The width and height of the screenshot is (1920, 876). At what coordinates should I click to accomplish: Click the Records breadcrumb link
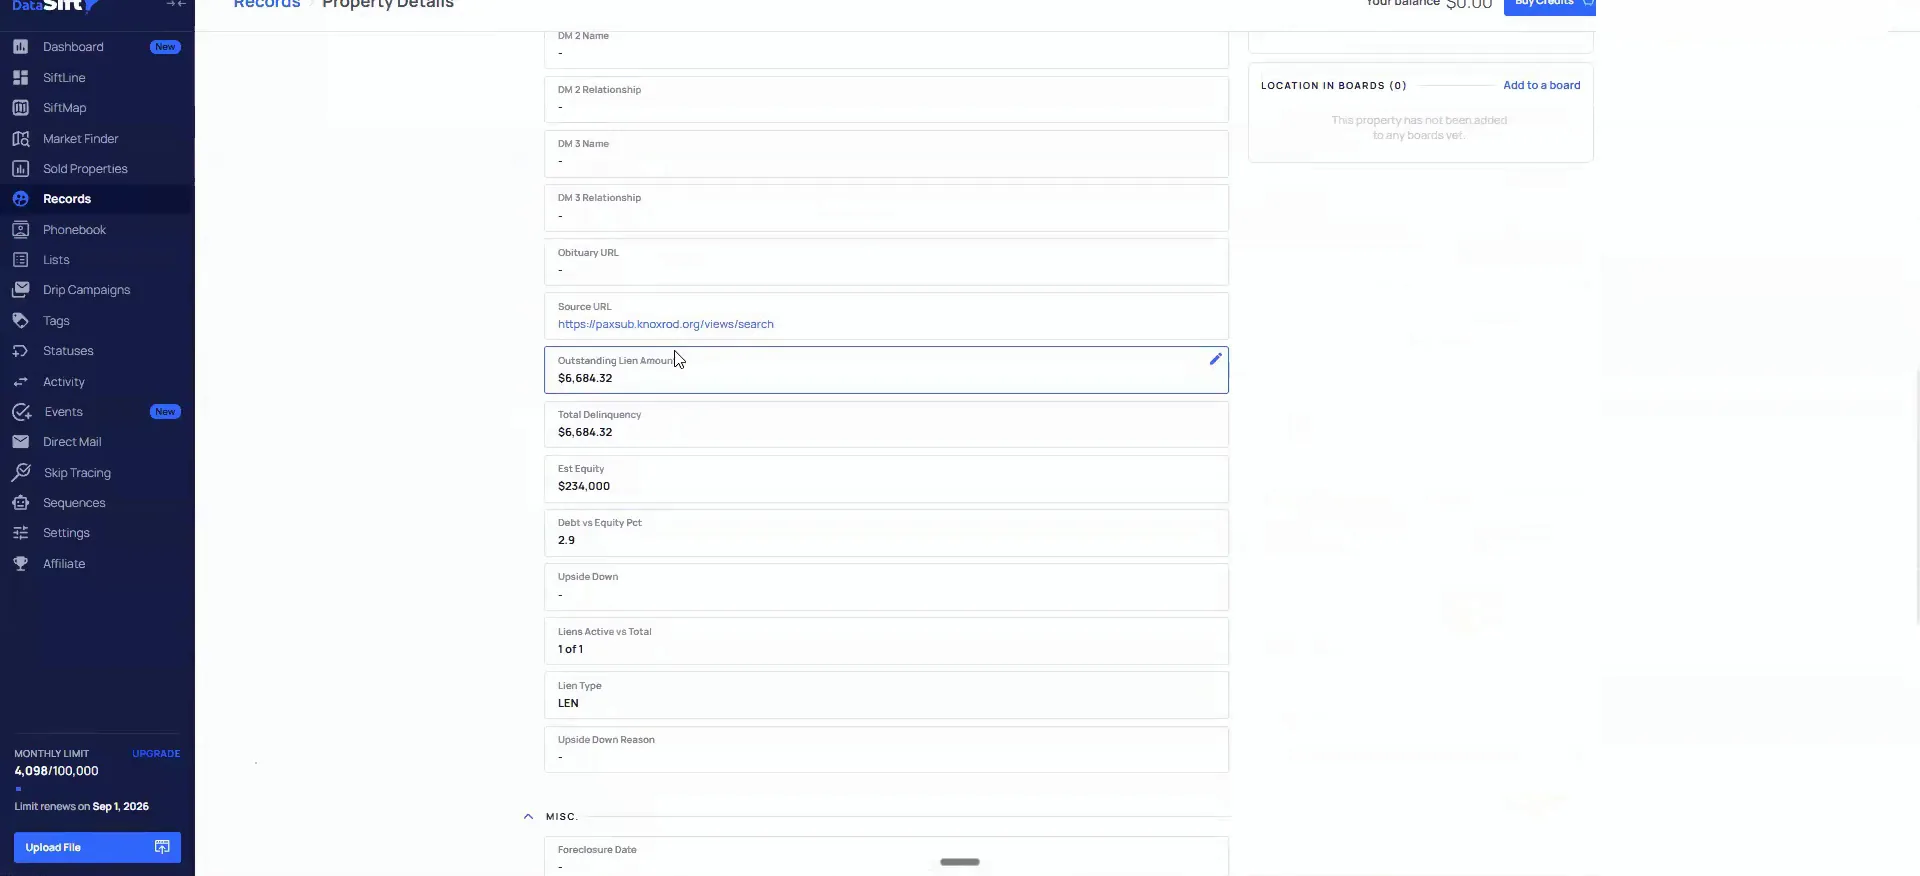click(267, 4)
